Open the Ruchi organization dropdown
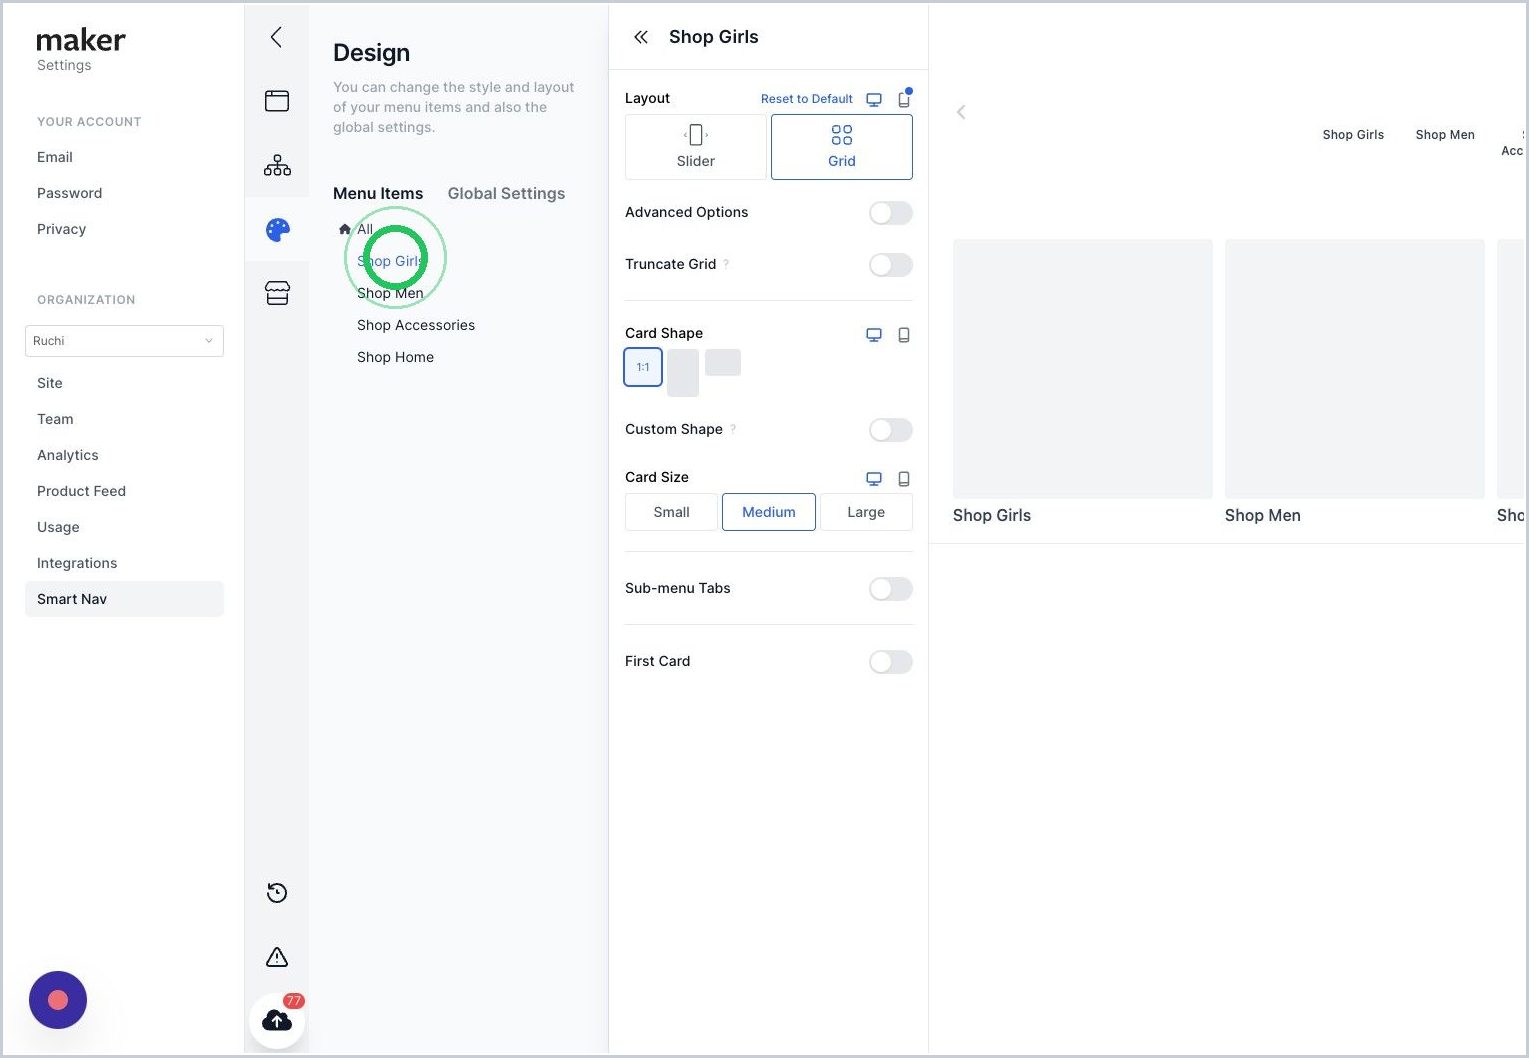Viewport: 1529px width, 1058px height. point(124,341)
